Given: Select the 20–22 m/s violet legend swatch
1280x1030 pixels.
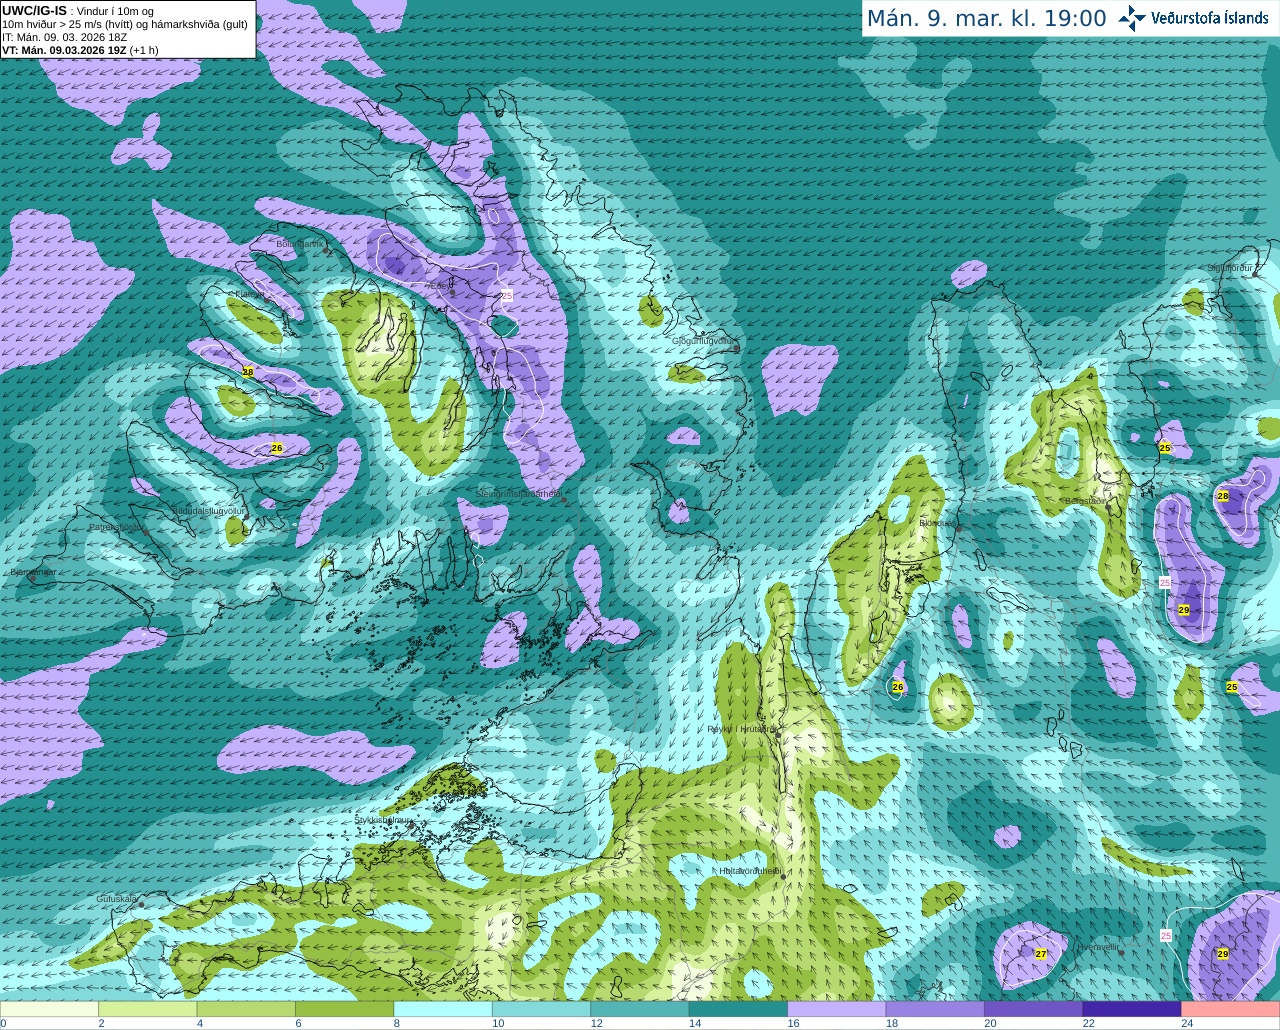Looking at the screenshot, I should pyautogui.click(x=1033, y=1009).
